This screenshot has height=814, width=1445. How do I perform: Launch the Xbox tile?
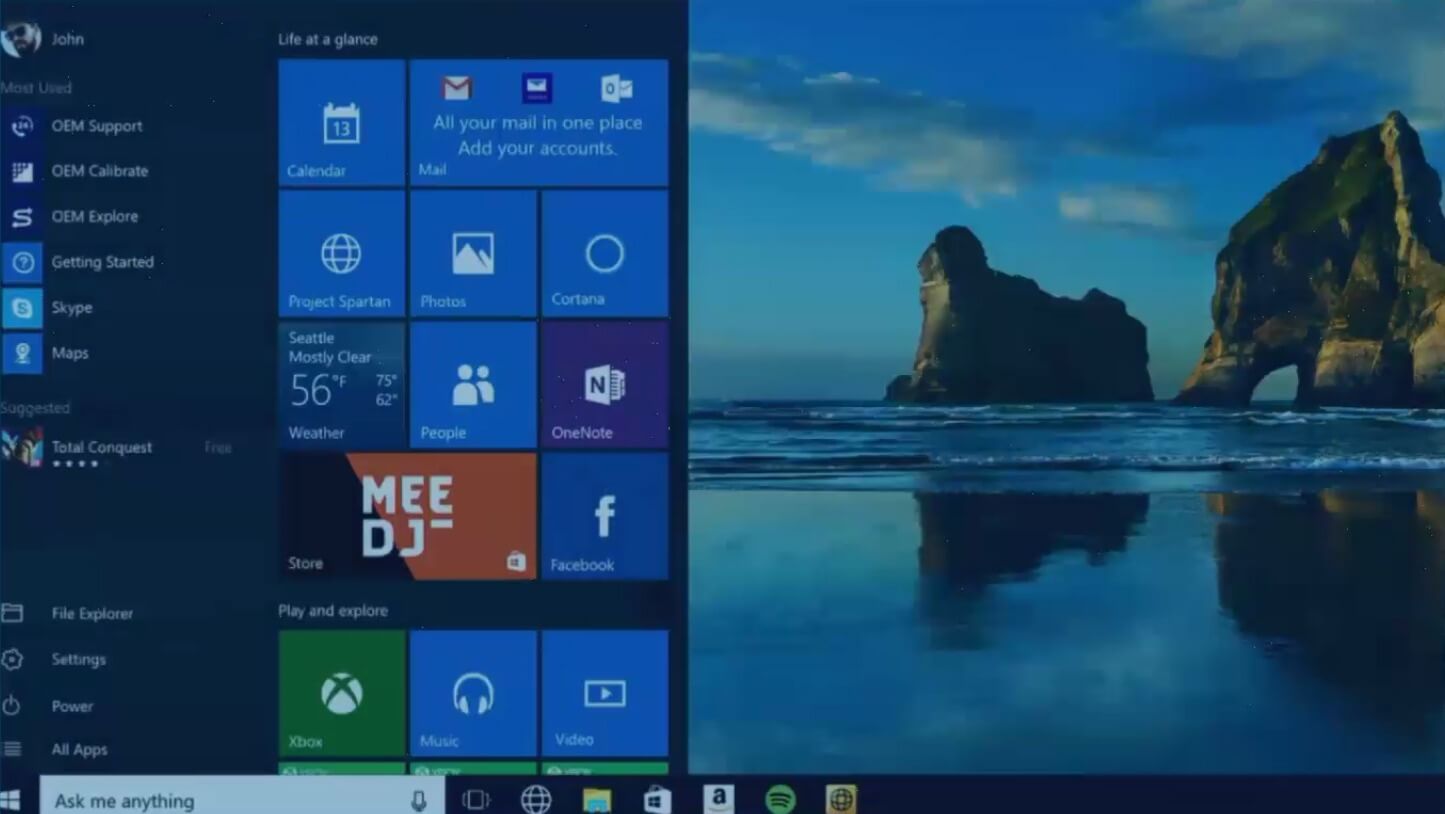pos(341,693)
